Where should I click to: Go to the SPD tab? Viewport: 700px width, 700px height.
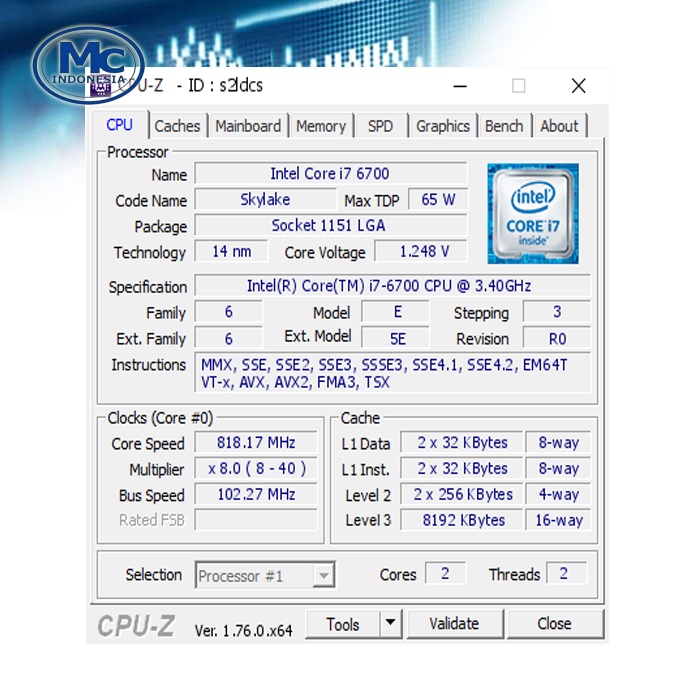pyautogui.click(x=380, y=126)
